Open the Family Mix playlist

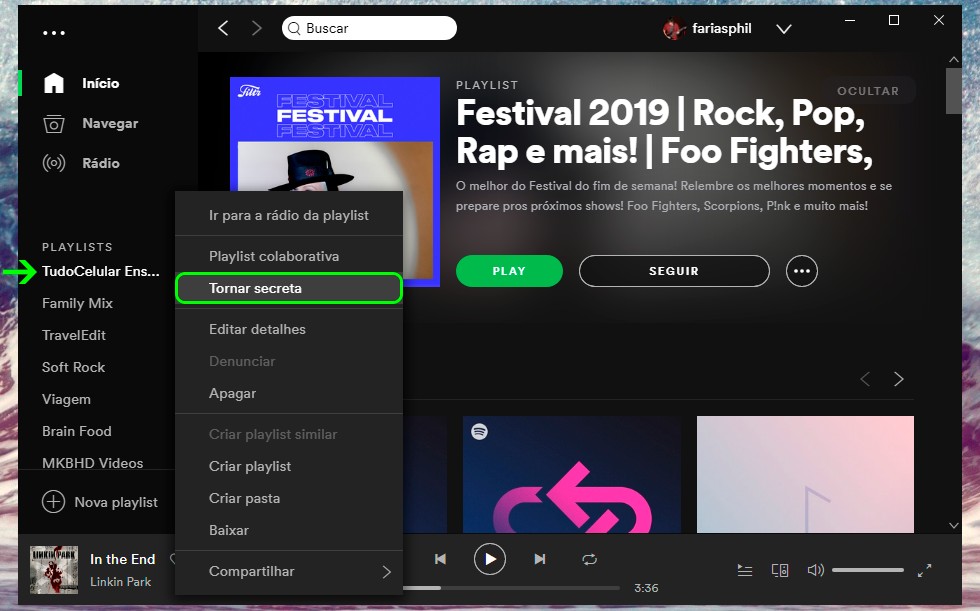pos(78,303)
